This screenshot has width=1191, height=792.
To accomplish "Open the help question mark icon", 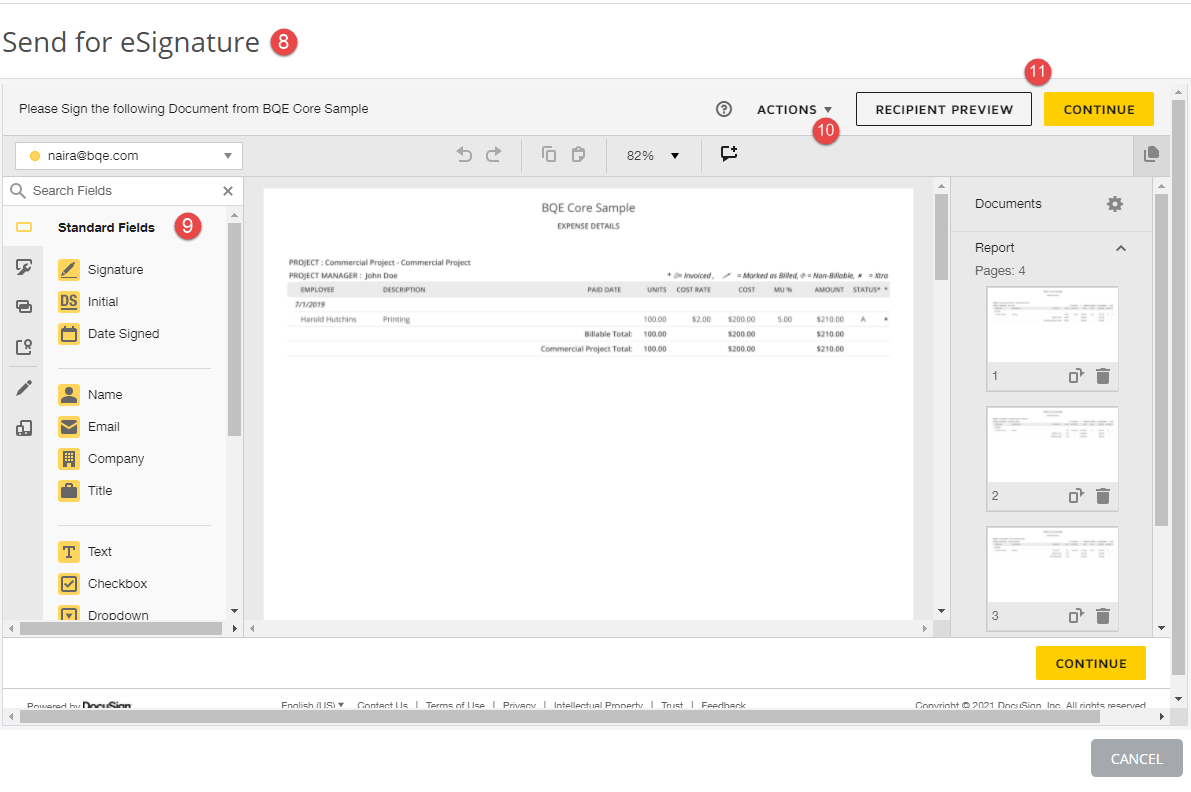I will point(724,109).
